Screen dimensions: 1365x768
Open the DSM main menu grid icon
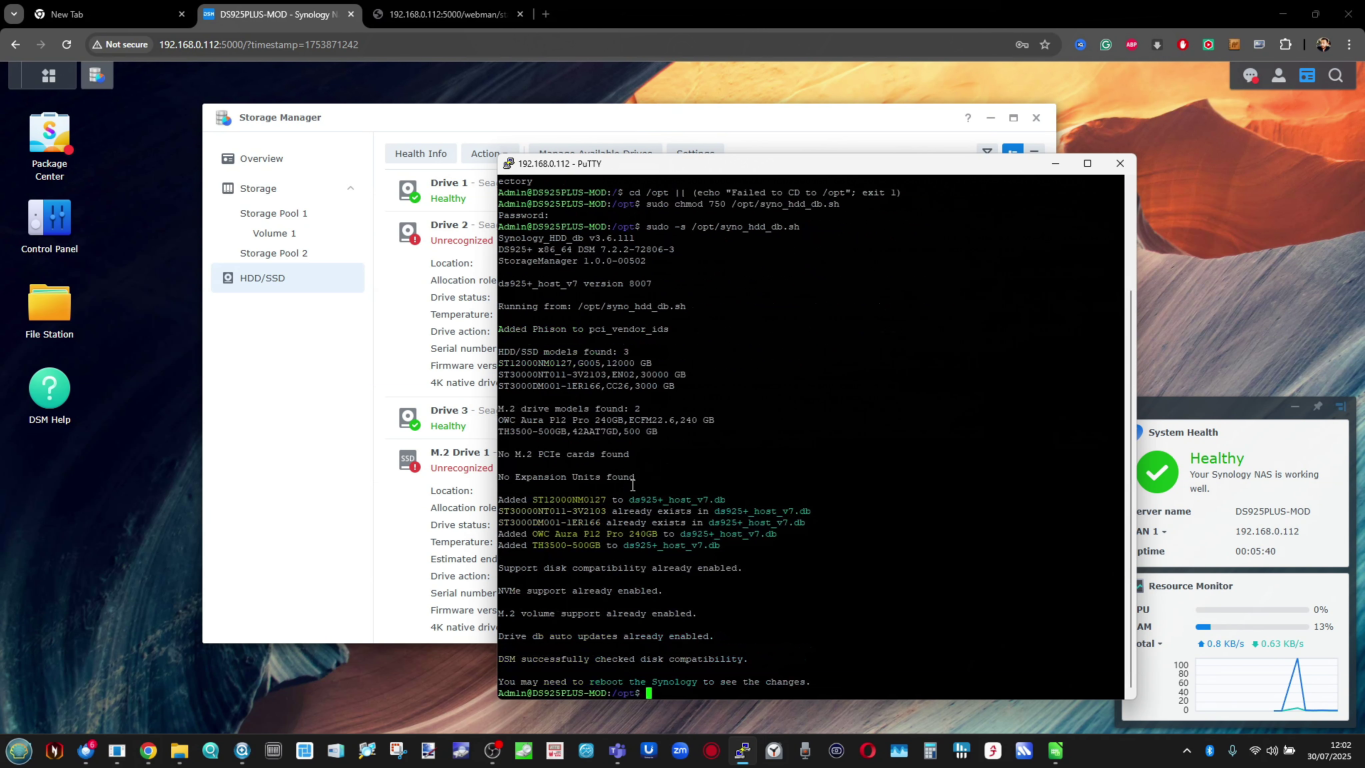click(x=48, y=75)
